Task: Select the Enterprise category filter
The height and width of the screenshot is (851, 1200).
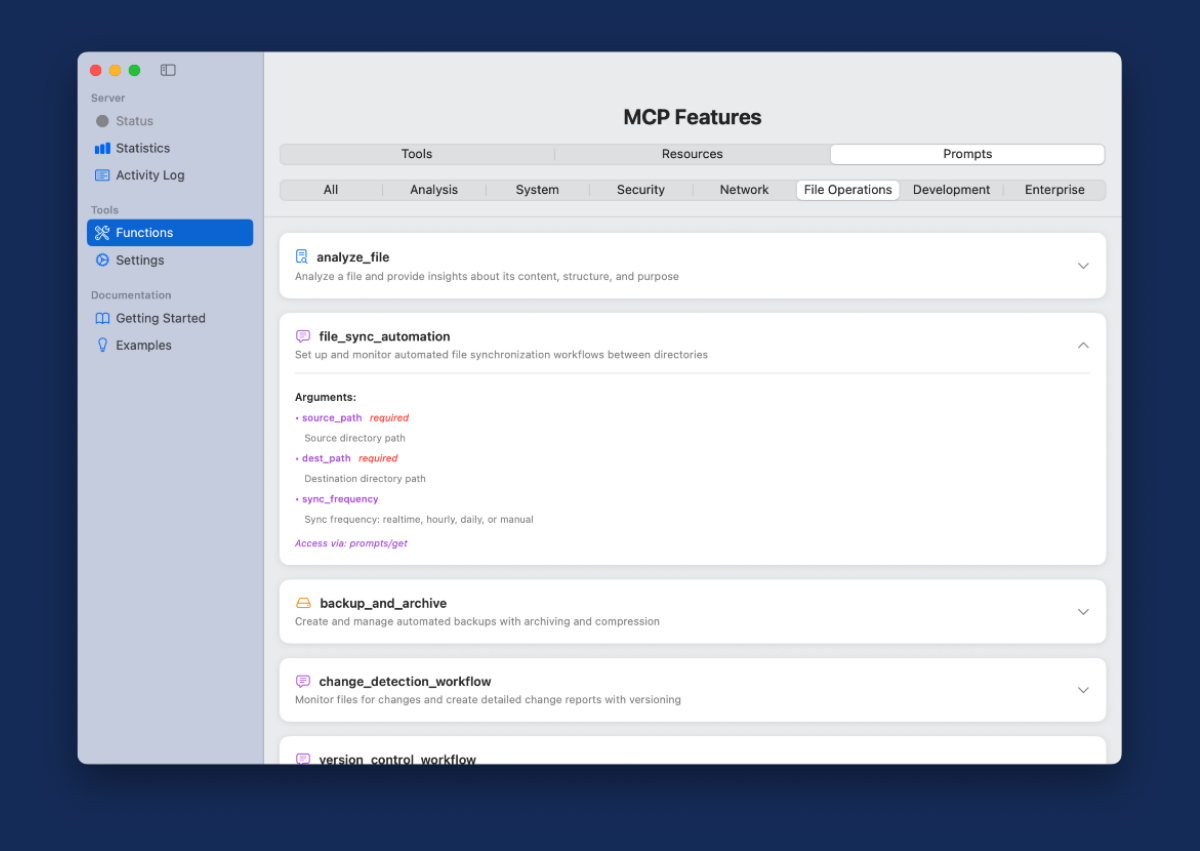Action: tap(1054, 190)
